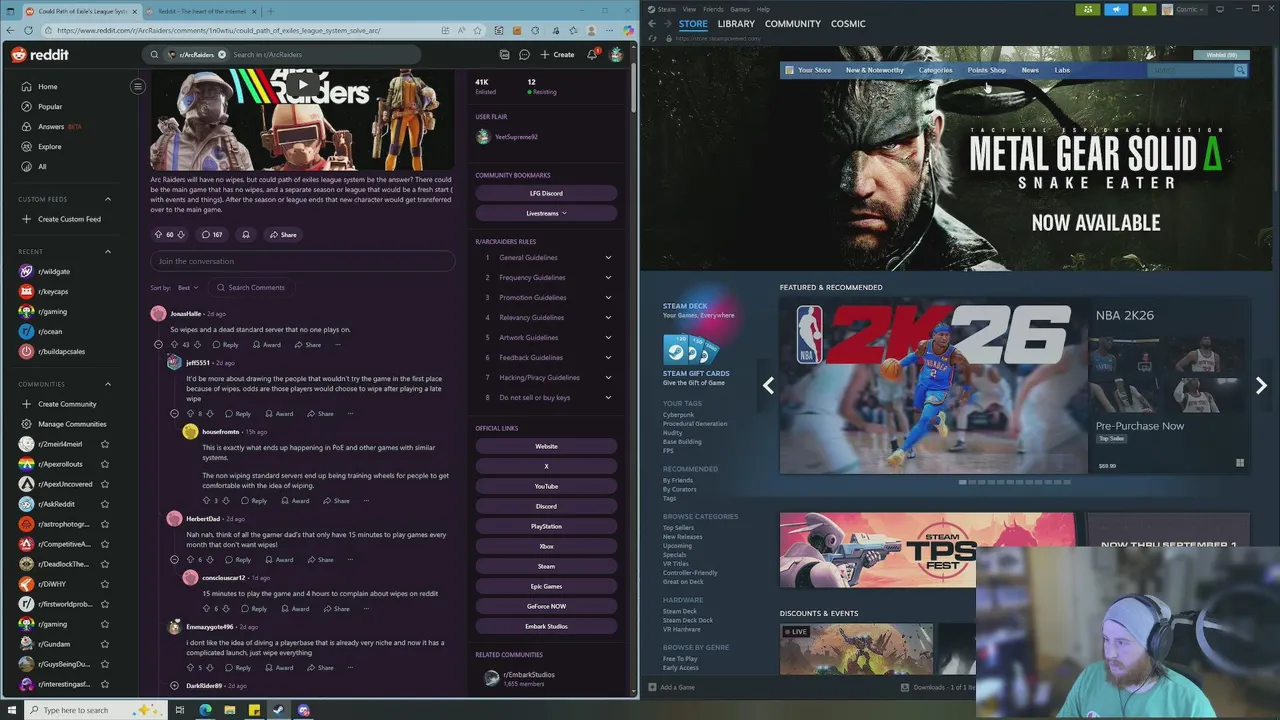Open Steam announcements megaphone icon
The width and height of the screenshot is (1280, 720).
click(x=1116, y=9)
